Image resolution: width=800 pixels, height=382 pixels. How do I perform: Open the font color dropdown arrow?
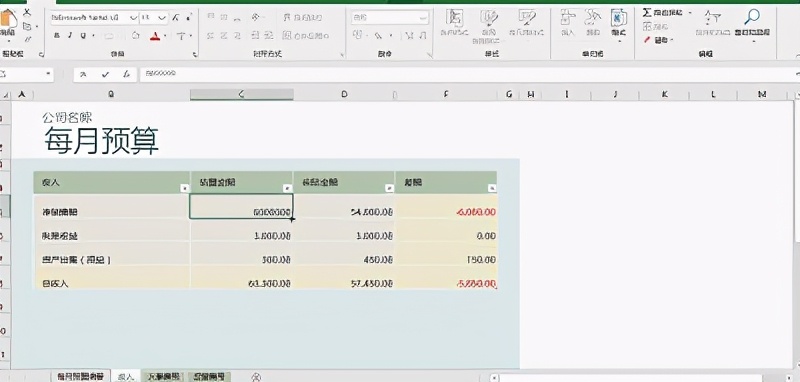tap(165, 36)
